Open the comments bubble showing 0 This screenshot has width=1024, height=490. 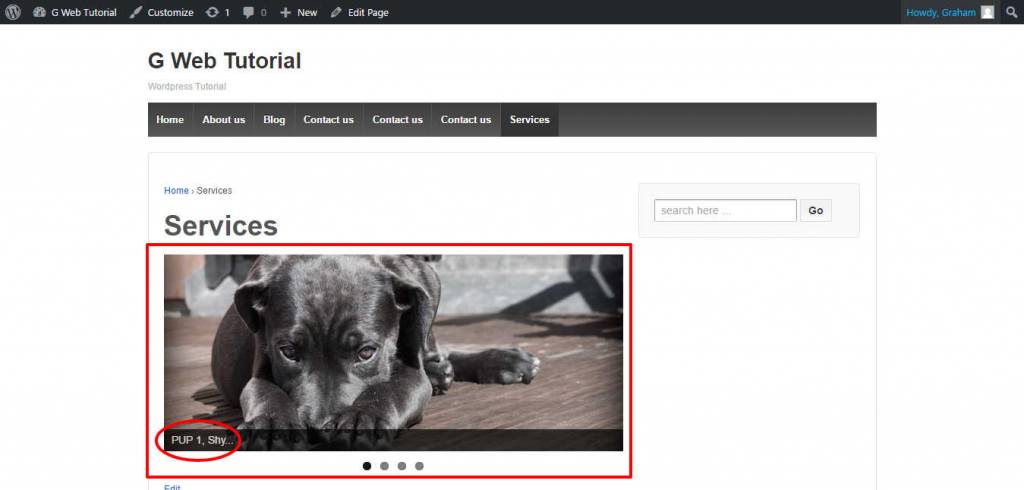254,12
